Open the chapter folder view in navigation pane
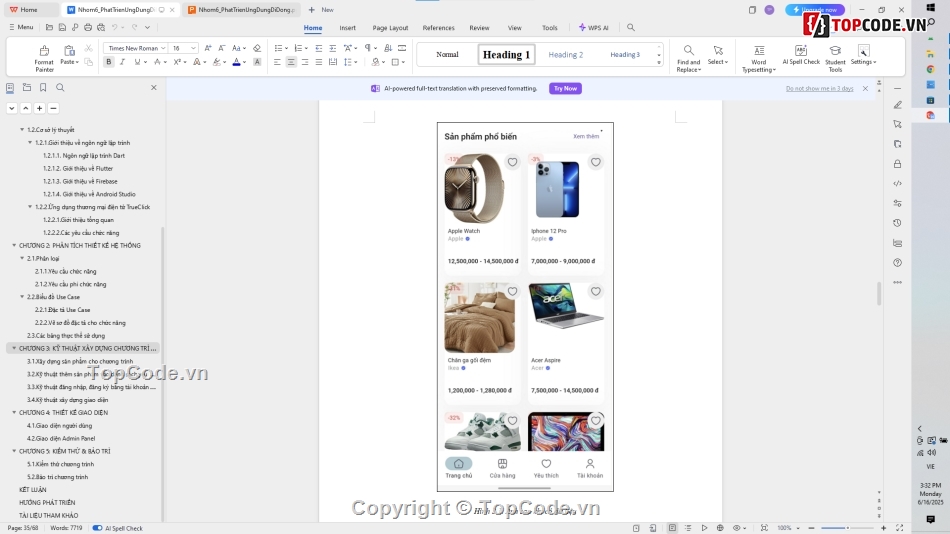This screenshot has height=534, width=950. click(27, 87)
